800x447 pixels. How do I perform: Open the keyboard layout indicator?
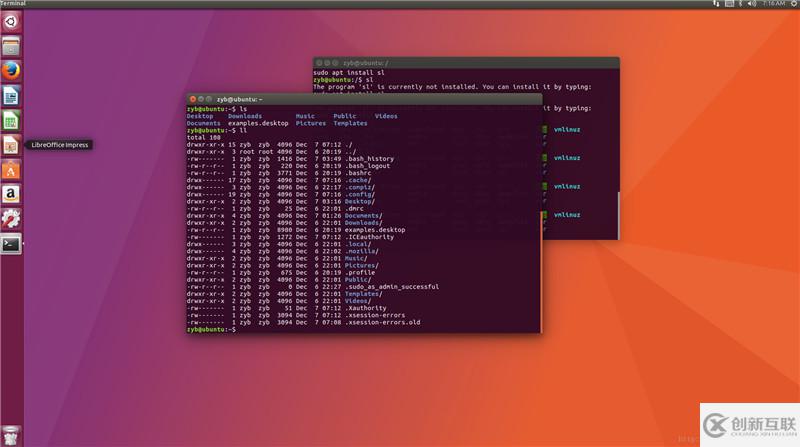pyautogui.click(x=729, y=4)
